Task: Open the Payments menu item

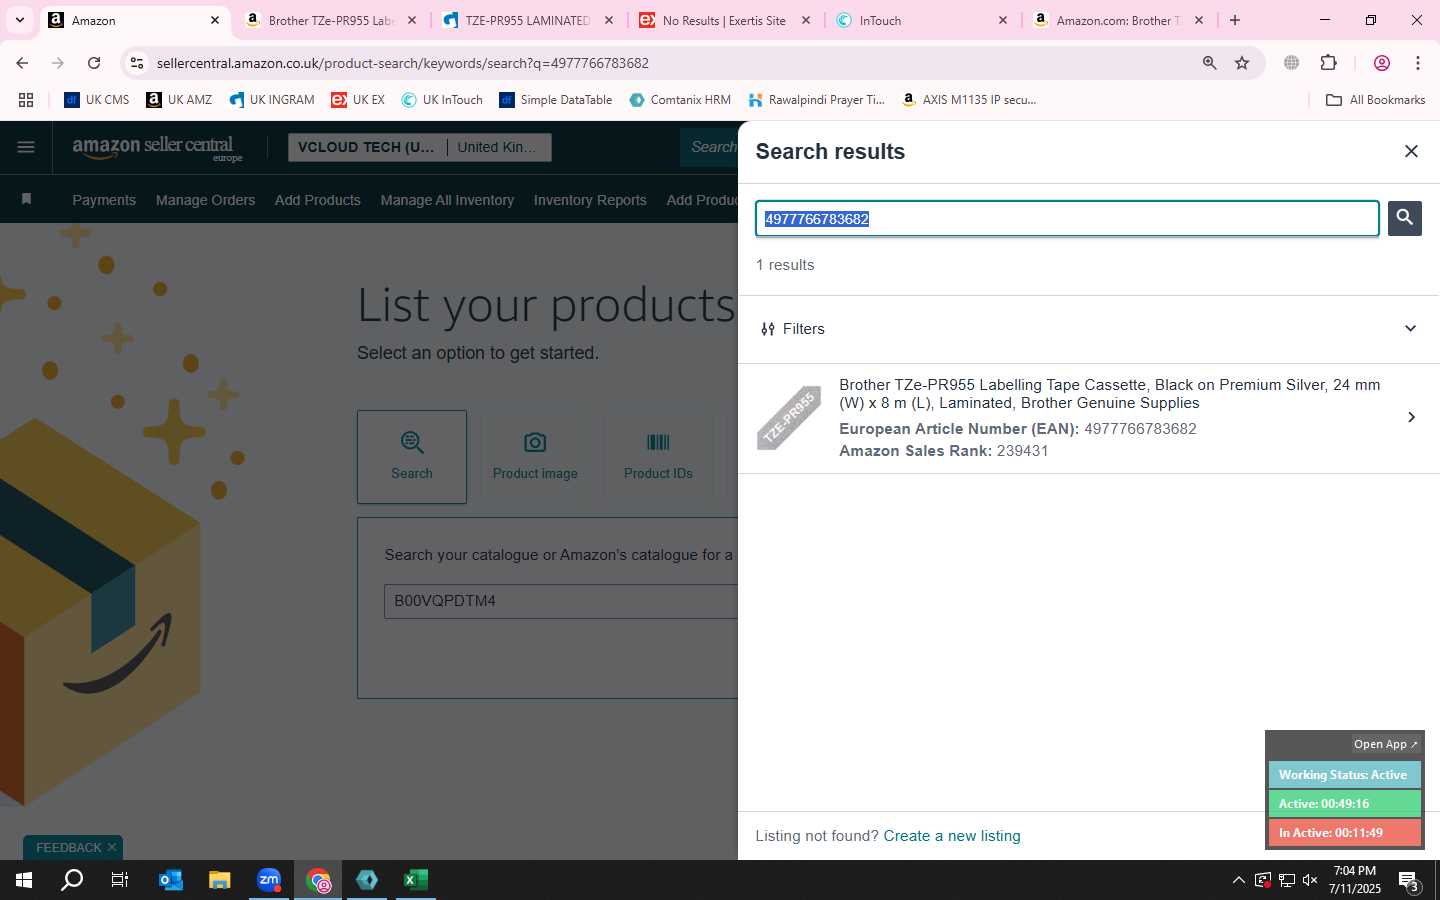Action: (x=104, y=200)
